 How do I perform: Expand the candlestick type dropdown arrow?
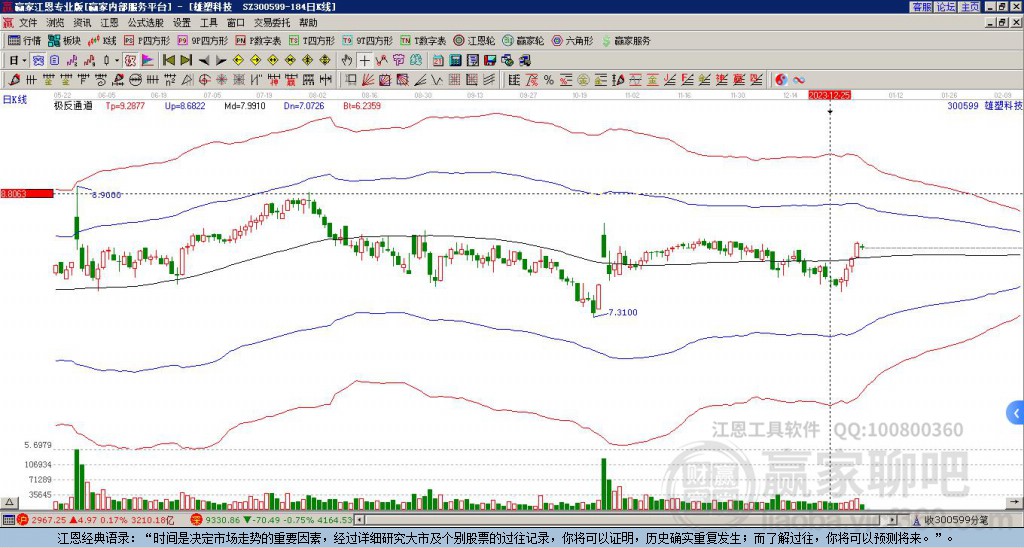pyautogui.click(x=117, y=61)
